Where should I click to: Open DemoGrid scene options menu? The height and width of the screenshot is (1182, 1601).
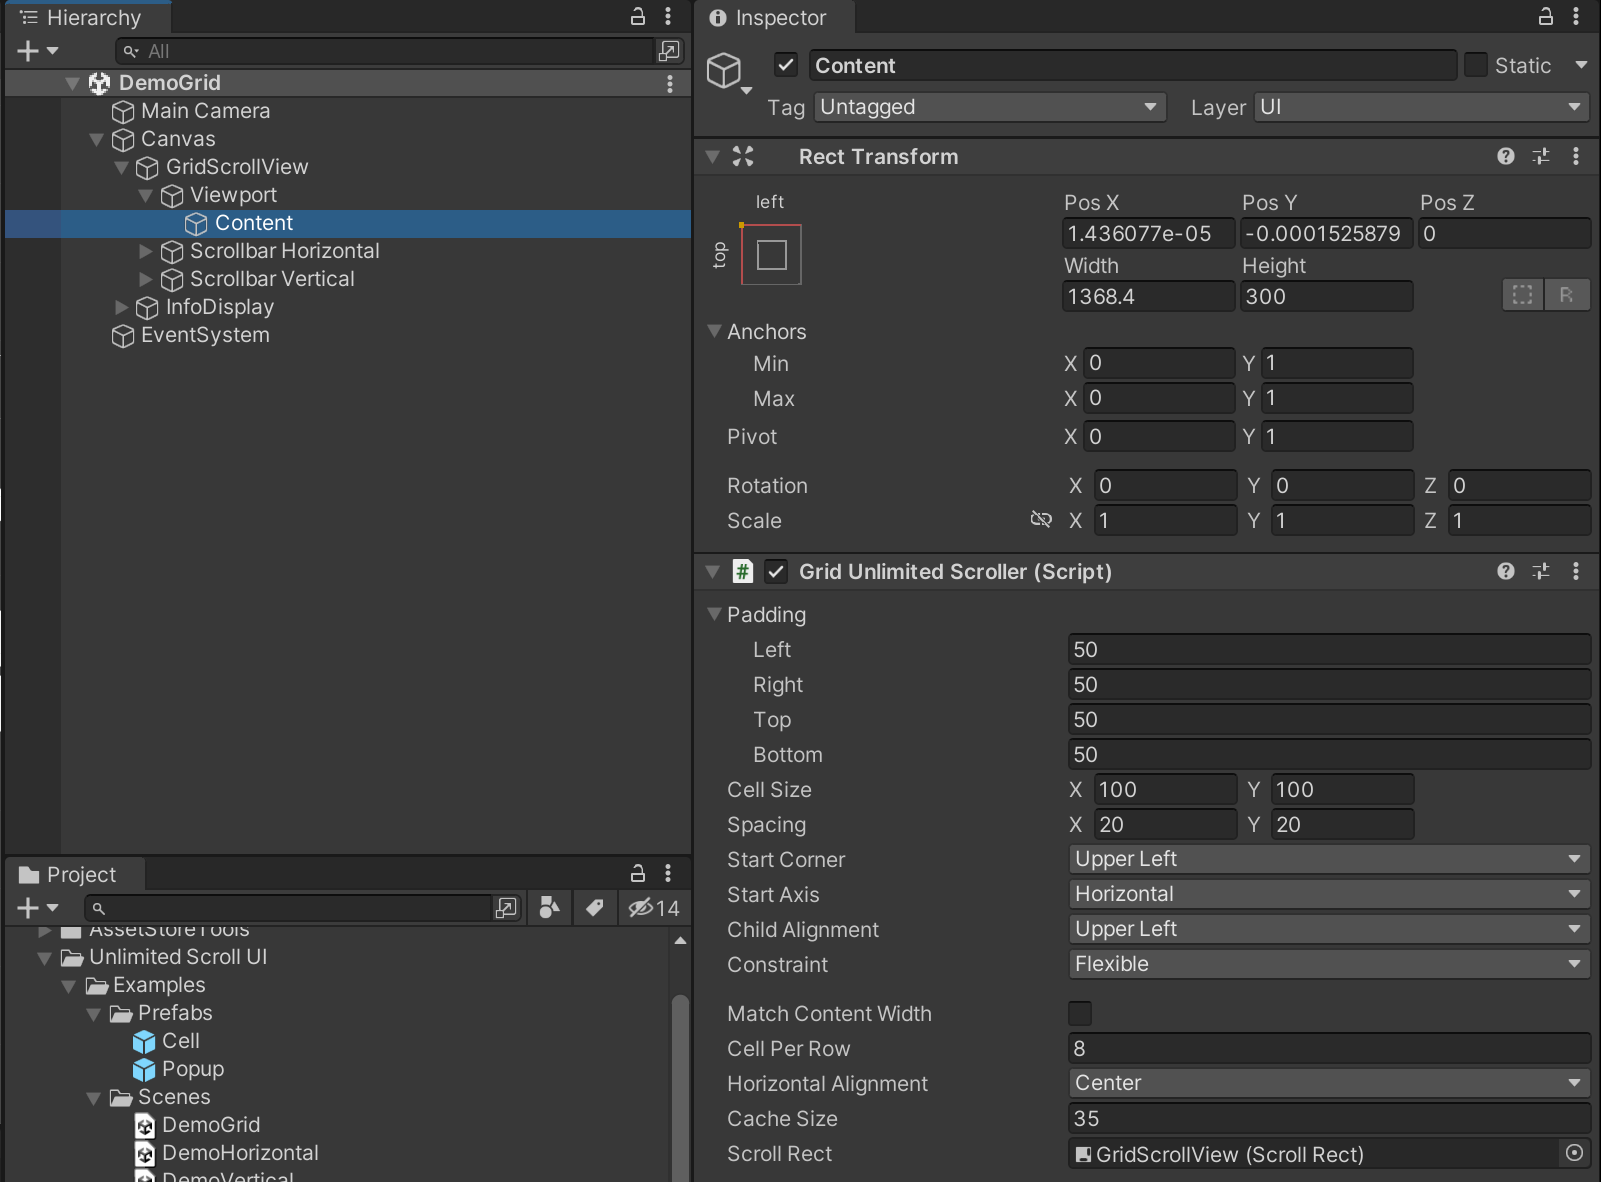click(670, 84)
